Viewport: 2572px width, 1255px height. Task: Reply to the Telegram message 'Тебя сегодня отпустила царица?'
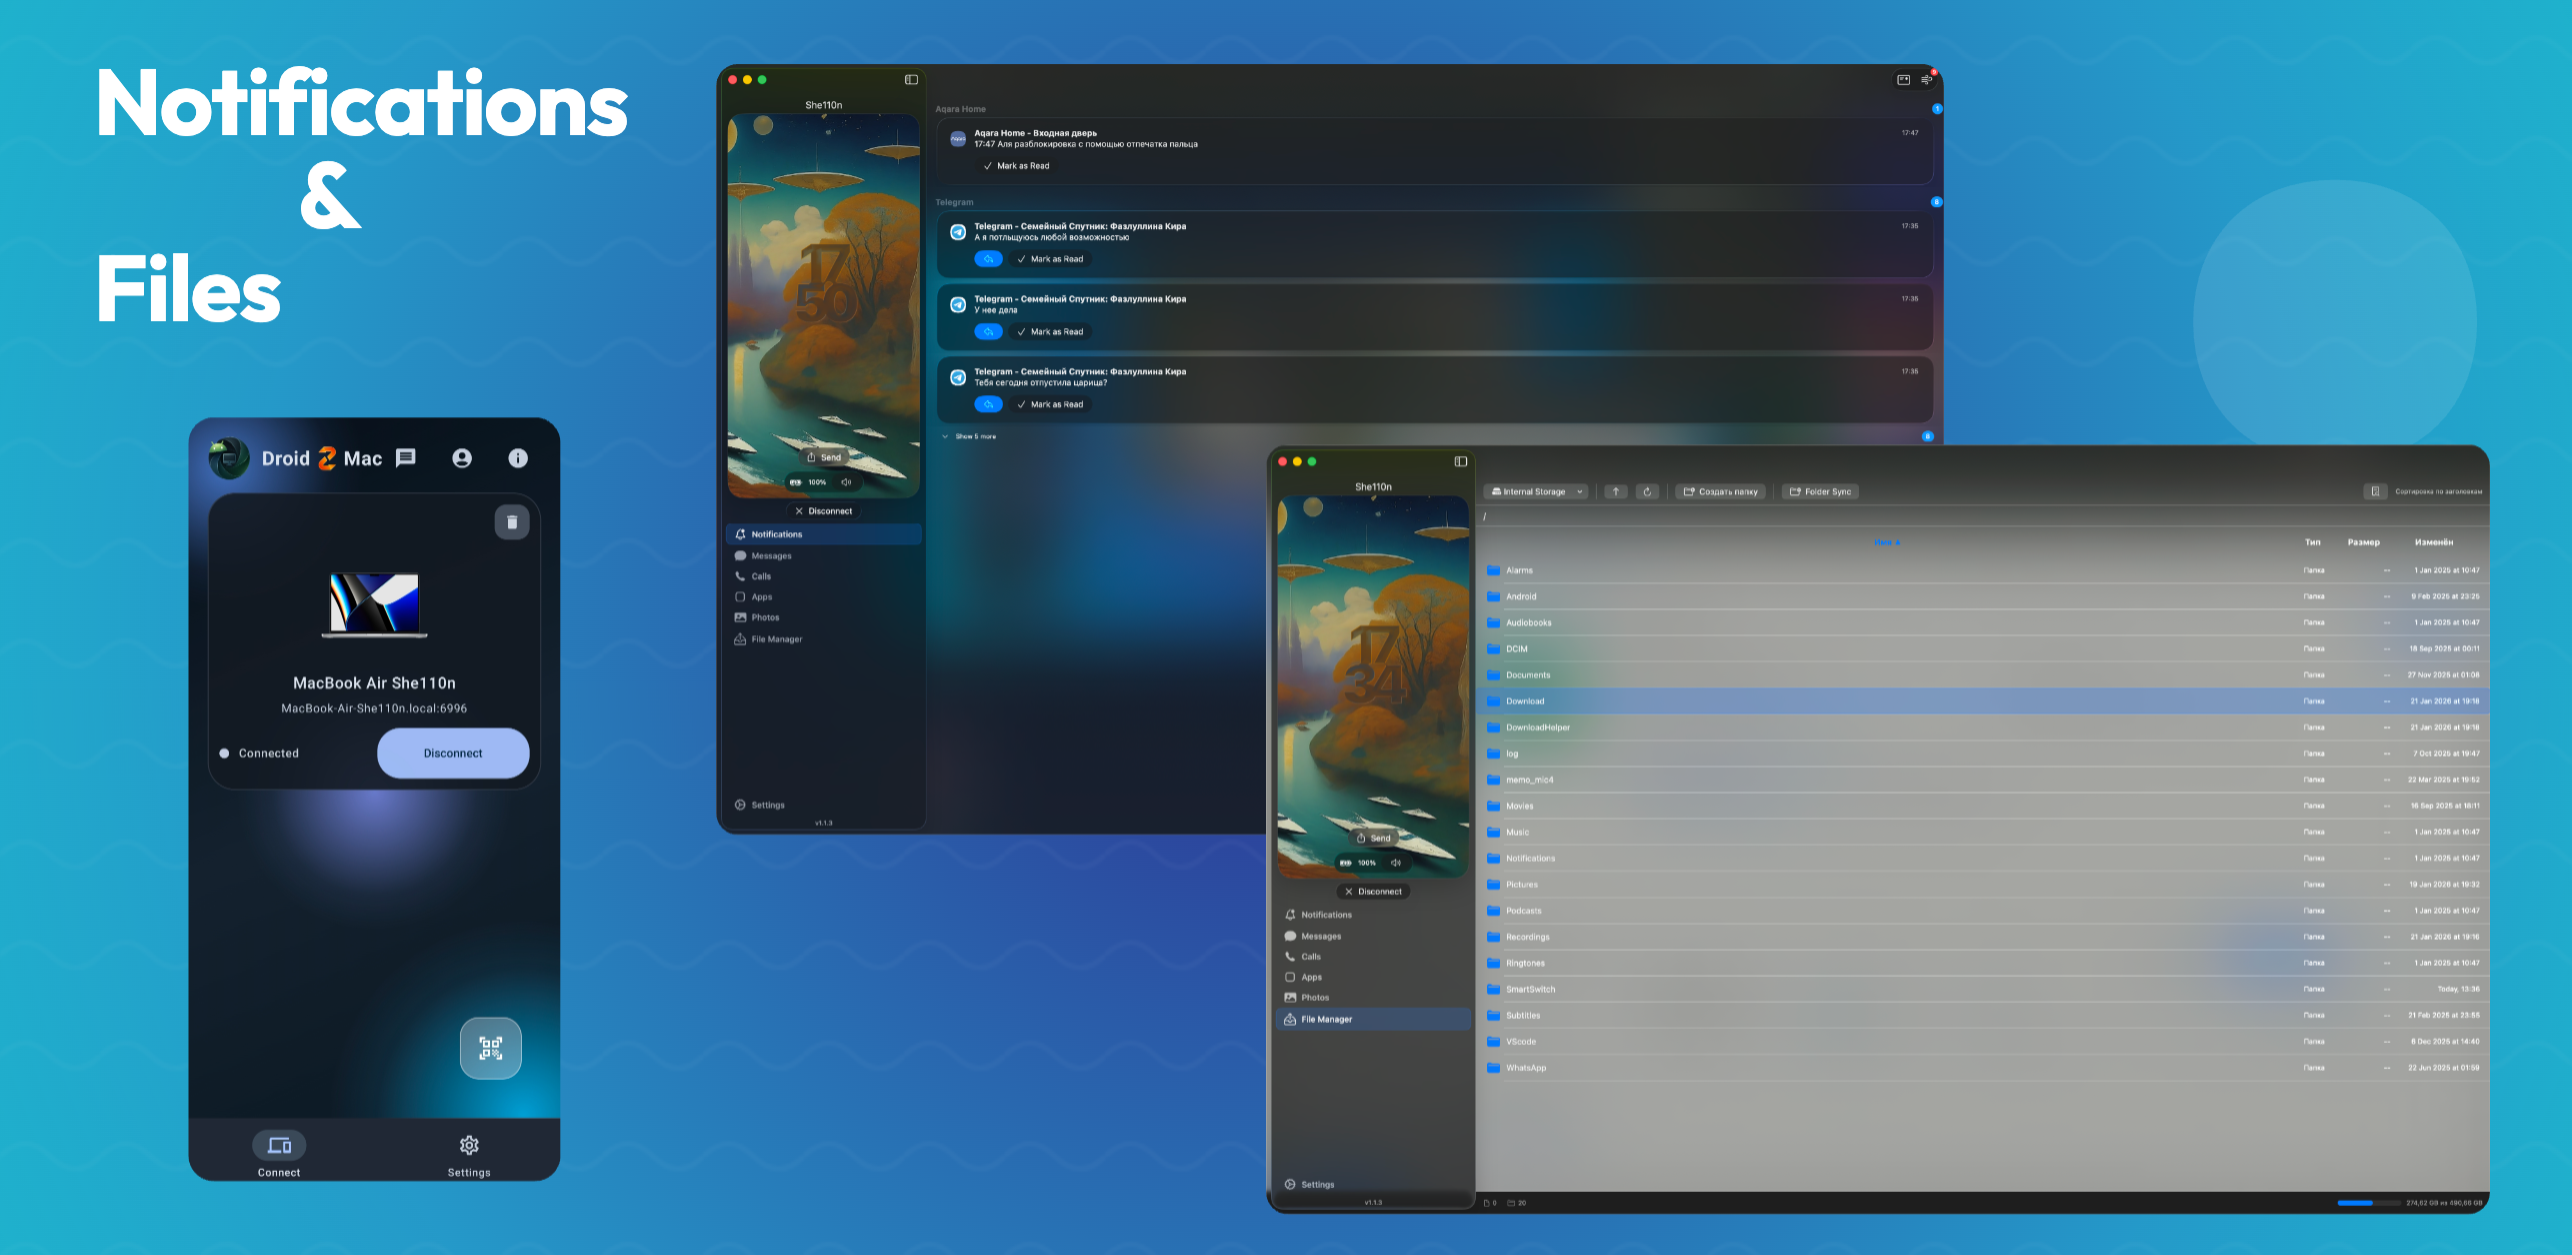[988, 405]
